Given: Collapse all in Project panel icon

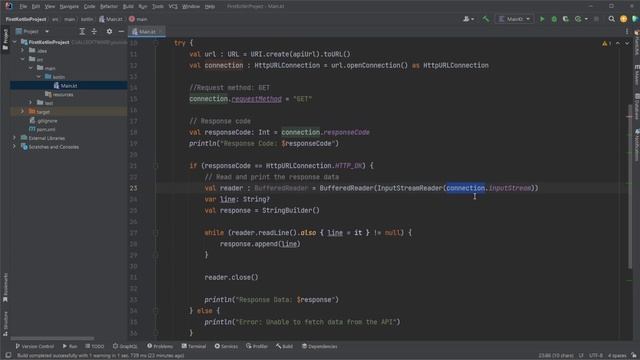Looking at the screenshot, I should pyautogui.click(x=94, y=31).
